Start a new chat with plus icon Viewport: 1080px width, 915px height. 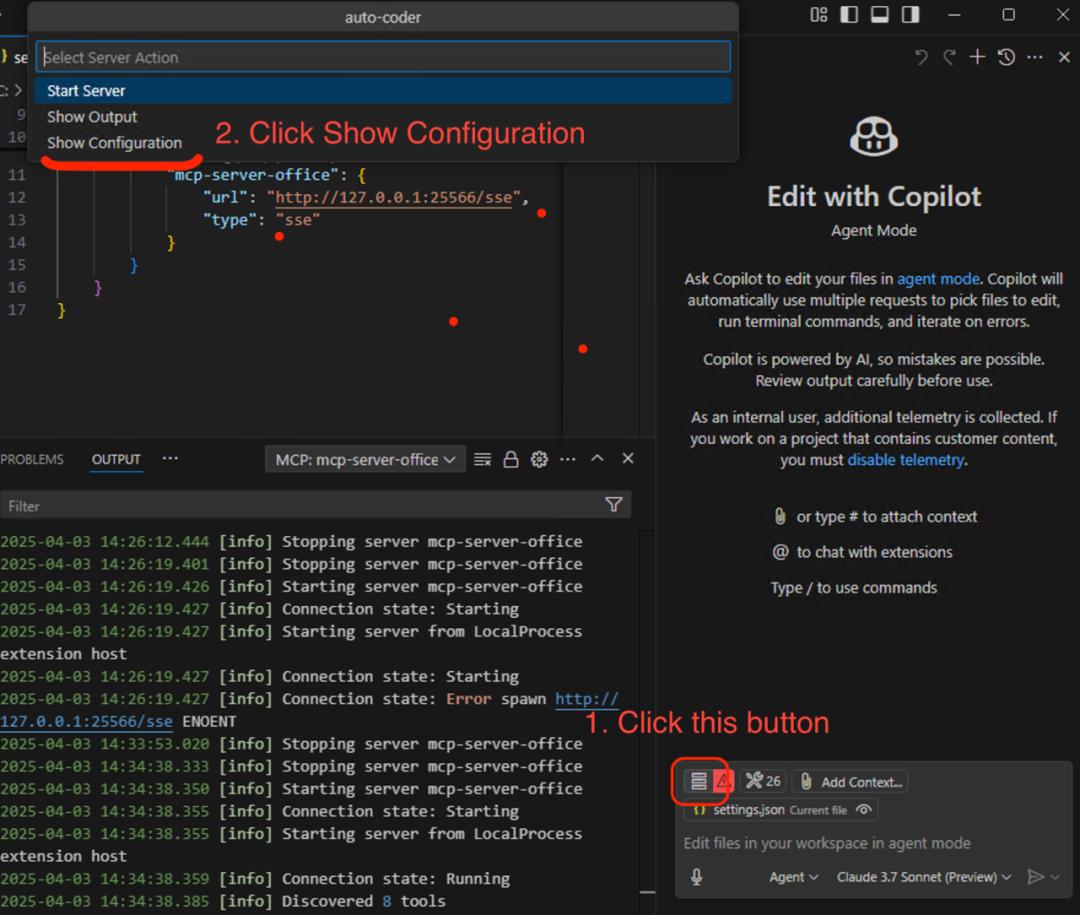pos(977,57)
